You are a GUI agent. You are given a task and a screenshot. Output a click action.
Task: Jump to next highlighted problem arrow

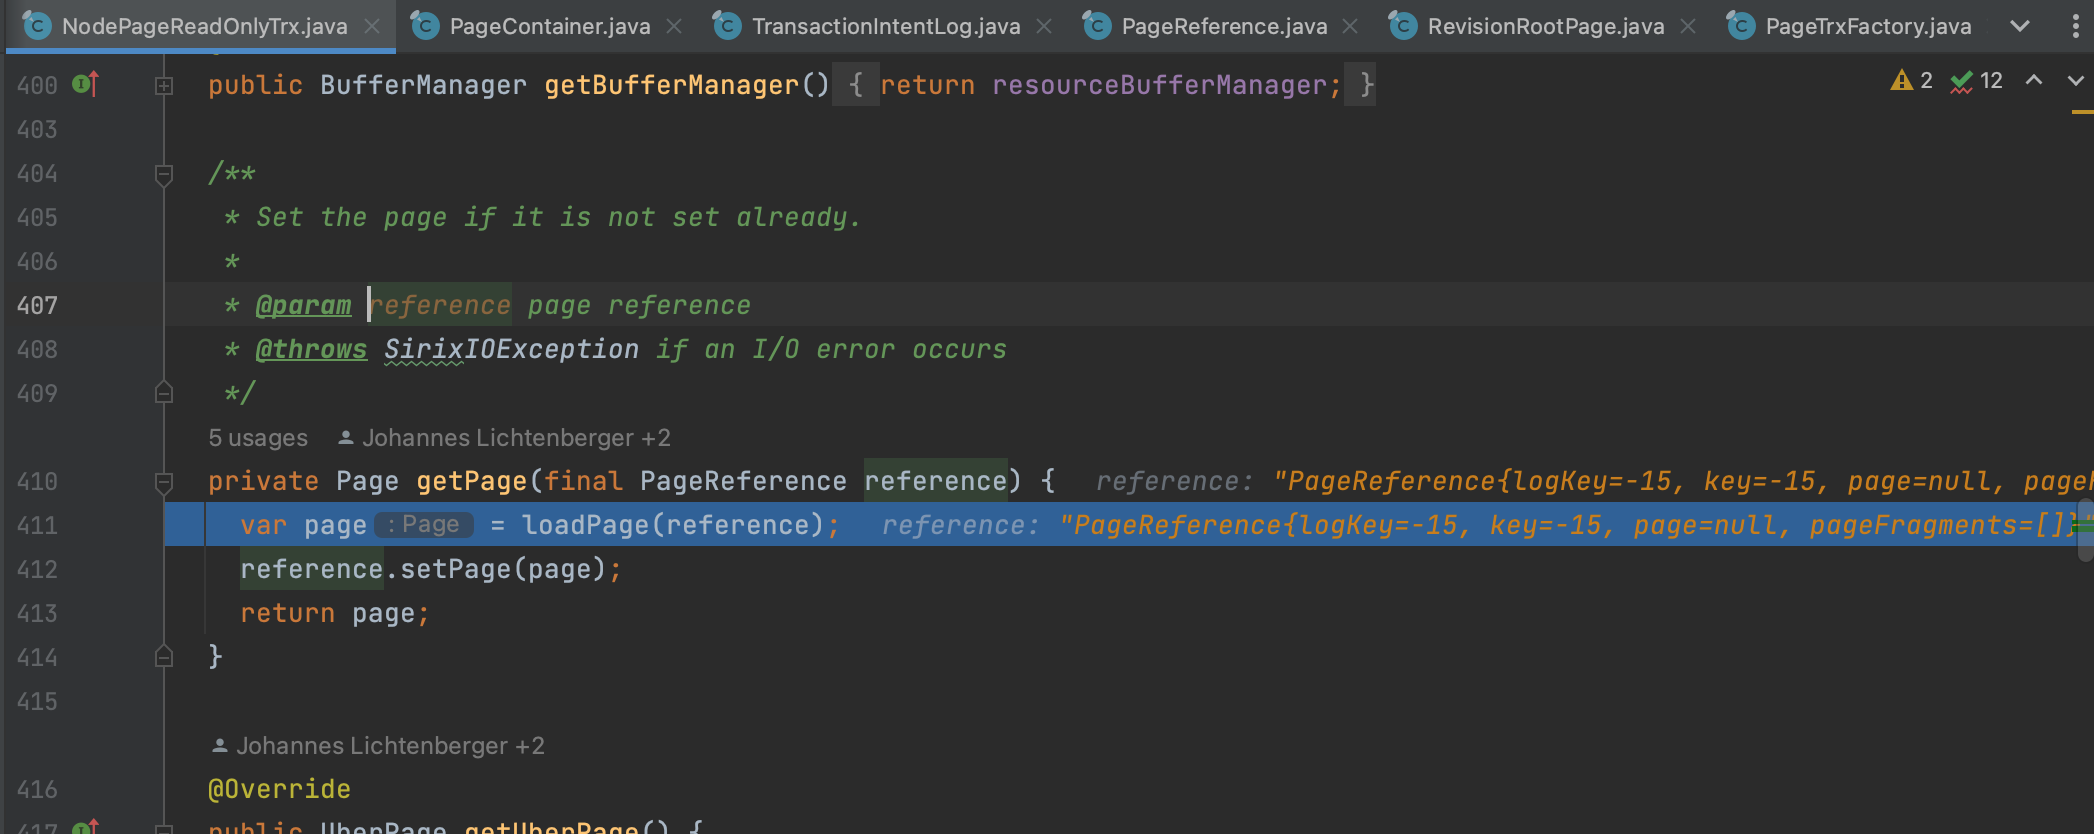[x=2076, y=81]
